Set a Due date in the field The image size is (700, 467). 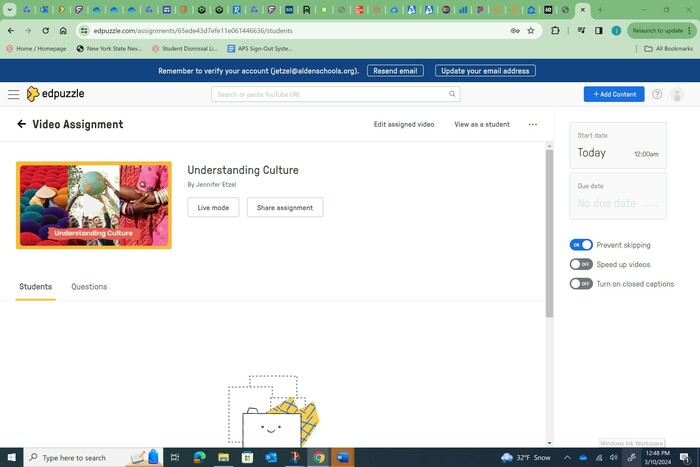[617, 203]
